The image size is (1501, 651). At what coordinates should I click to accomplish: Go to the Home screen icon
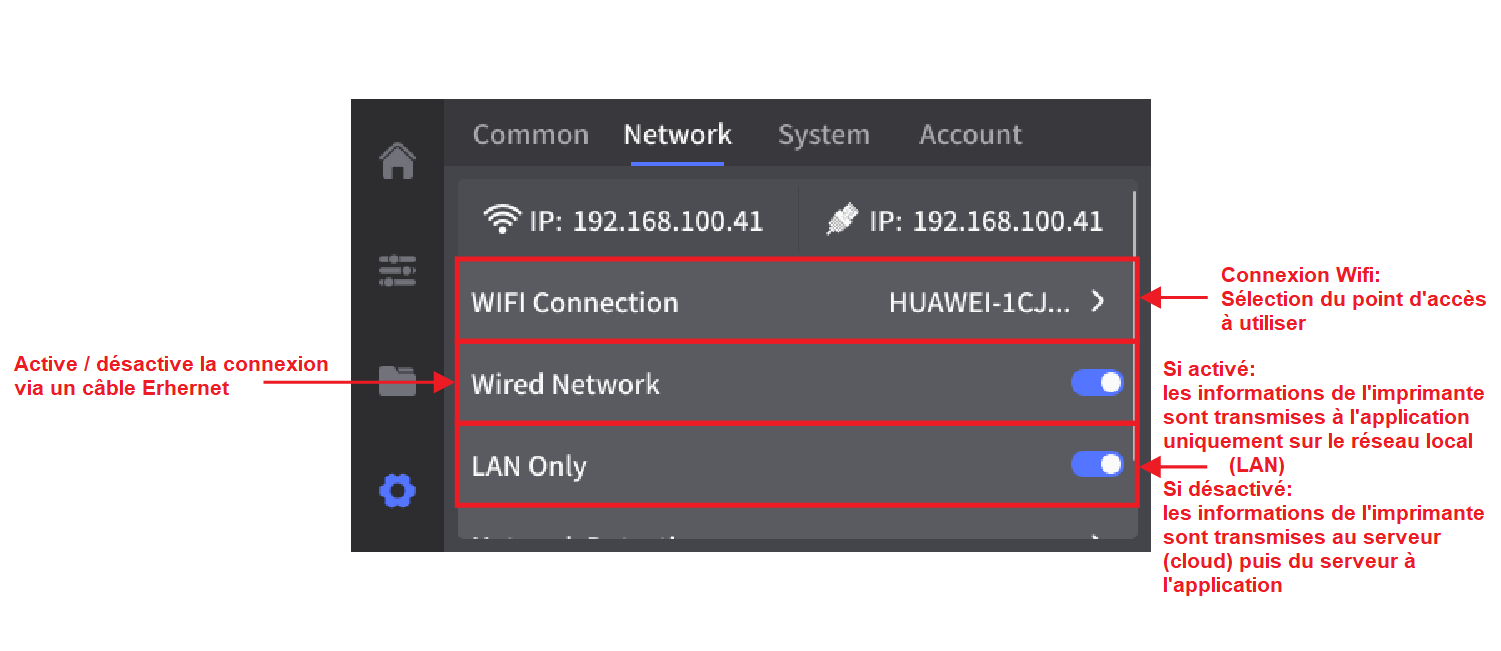click(x=398, y=160)
